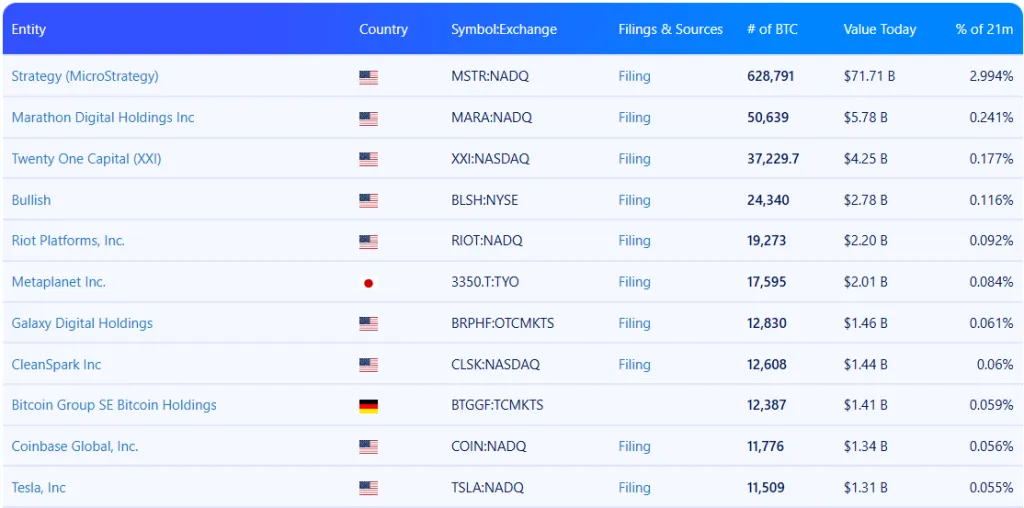The height and width of the screenshot is (508, 1024).
Task: Click the US flag in the Strategy (MicroStrategy) row
Action: click(368, 77)
